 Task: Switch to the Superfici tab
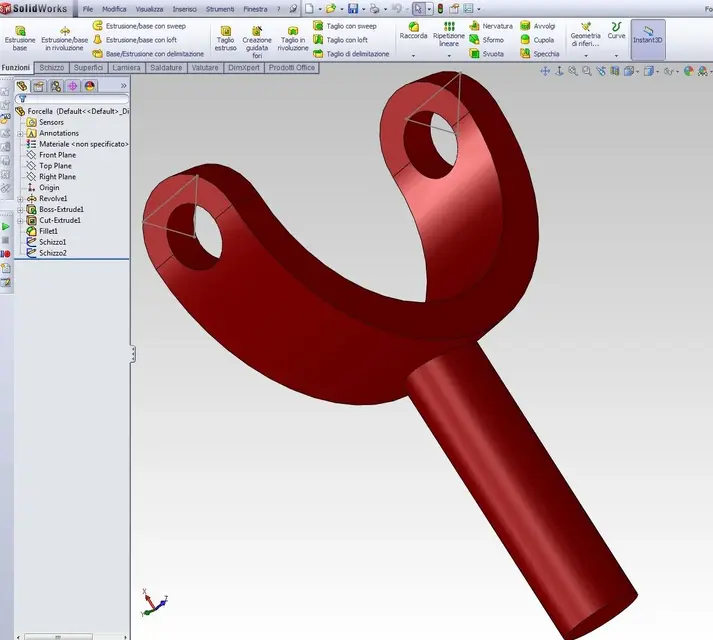88,68
